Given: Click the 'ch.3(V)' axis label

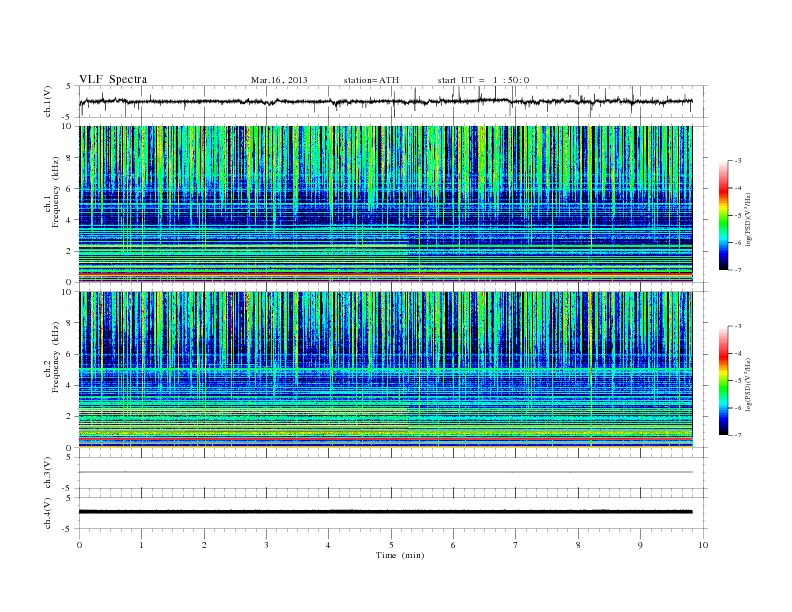Looking at the screenshot, I should [48, 473].
